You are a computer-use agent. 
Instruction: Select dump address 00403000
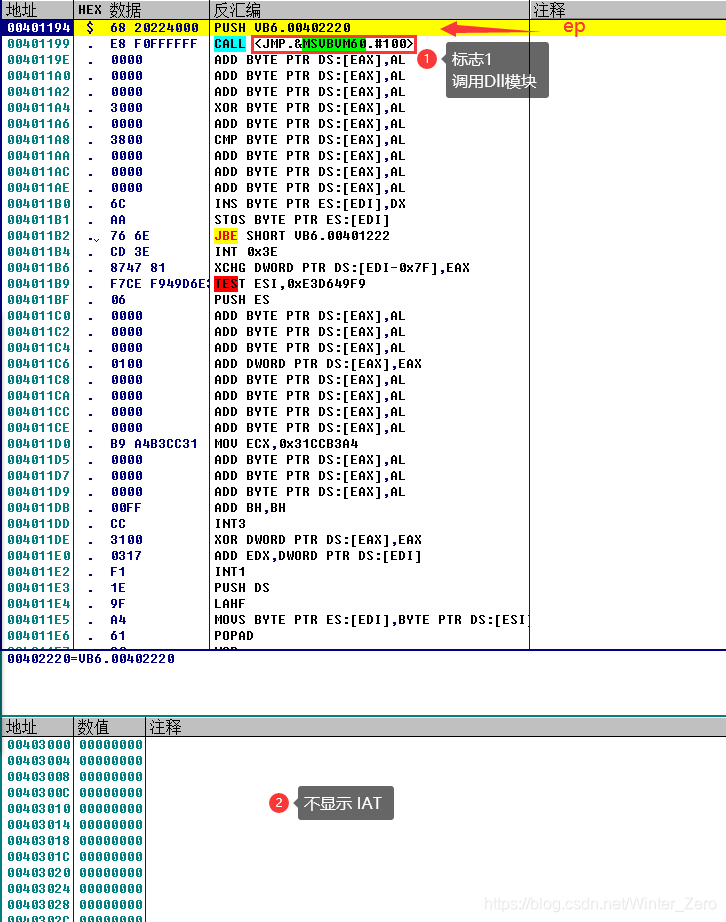pyautogui.click(x=39, y=744)
